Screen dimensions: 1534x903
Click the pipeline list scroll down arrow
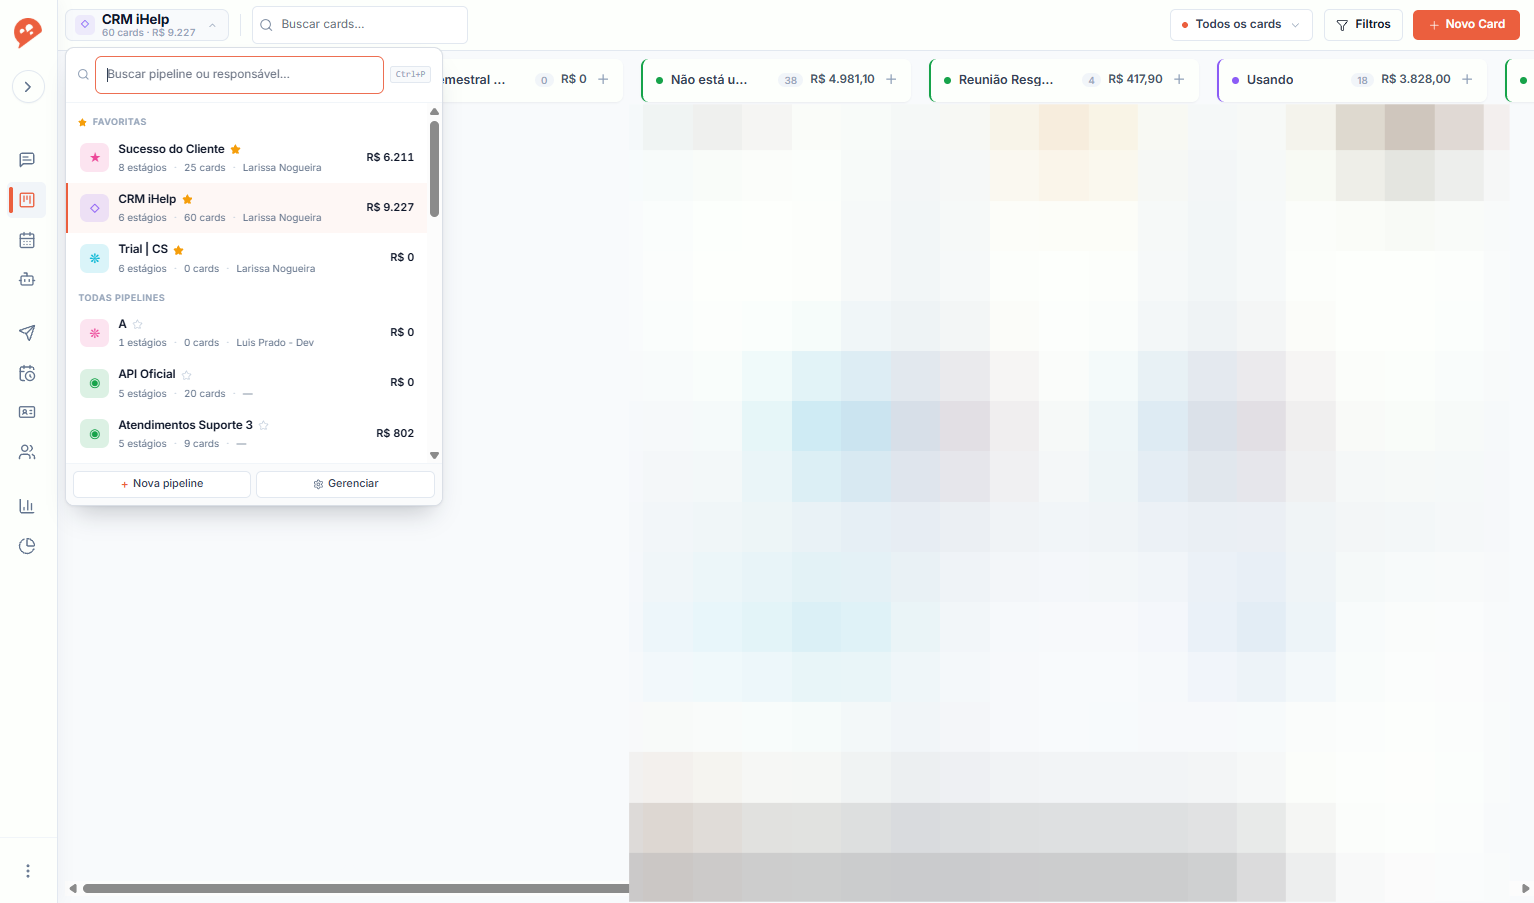(x=434, y=455)
